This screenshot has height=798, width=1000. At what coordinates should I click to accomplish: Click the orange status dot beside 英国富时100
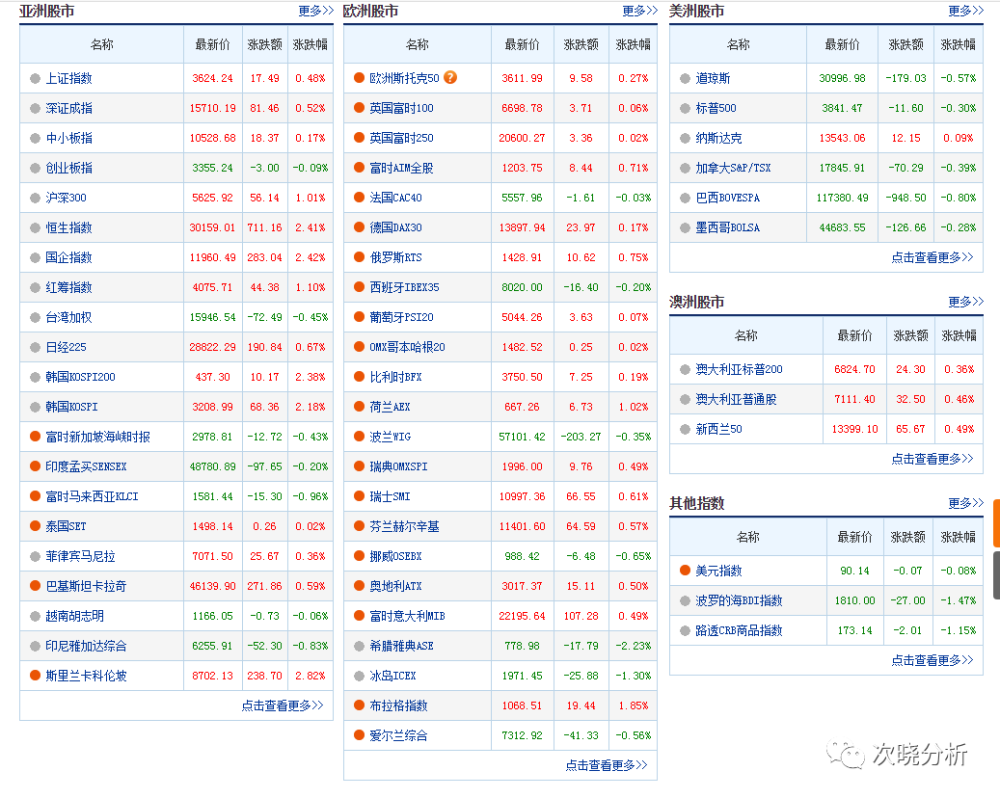point(359,108)
